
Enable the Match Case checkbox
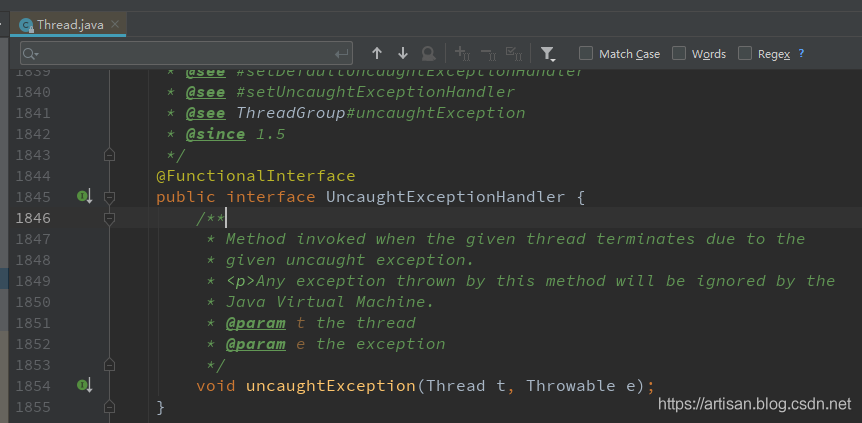click(x=586, y=53)
